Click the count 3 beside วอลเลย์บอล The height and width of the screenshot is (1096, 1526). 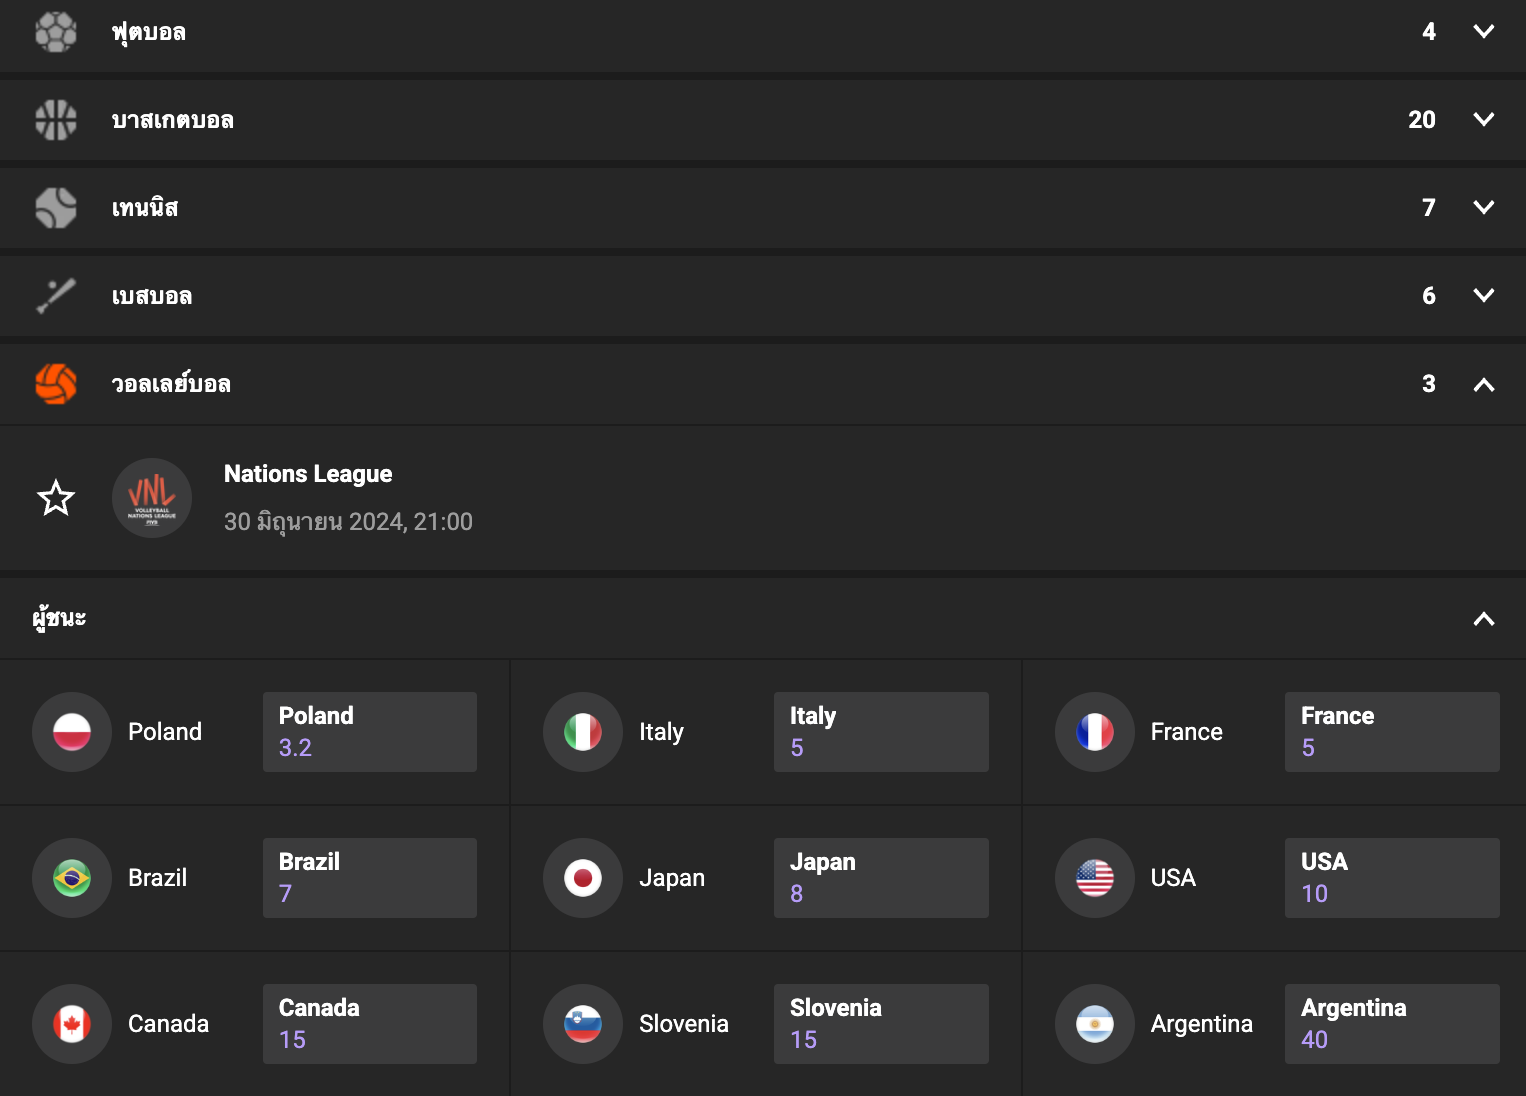tap(1429, 384)
